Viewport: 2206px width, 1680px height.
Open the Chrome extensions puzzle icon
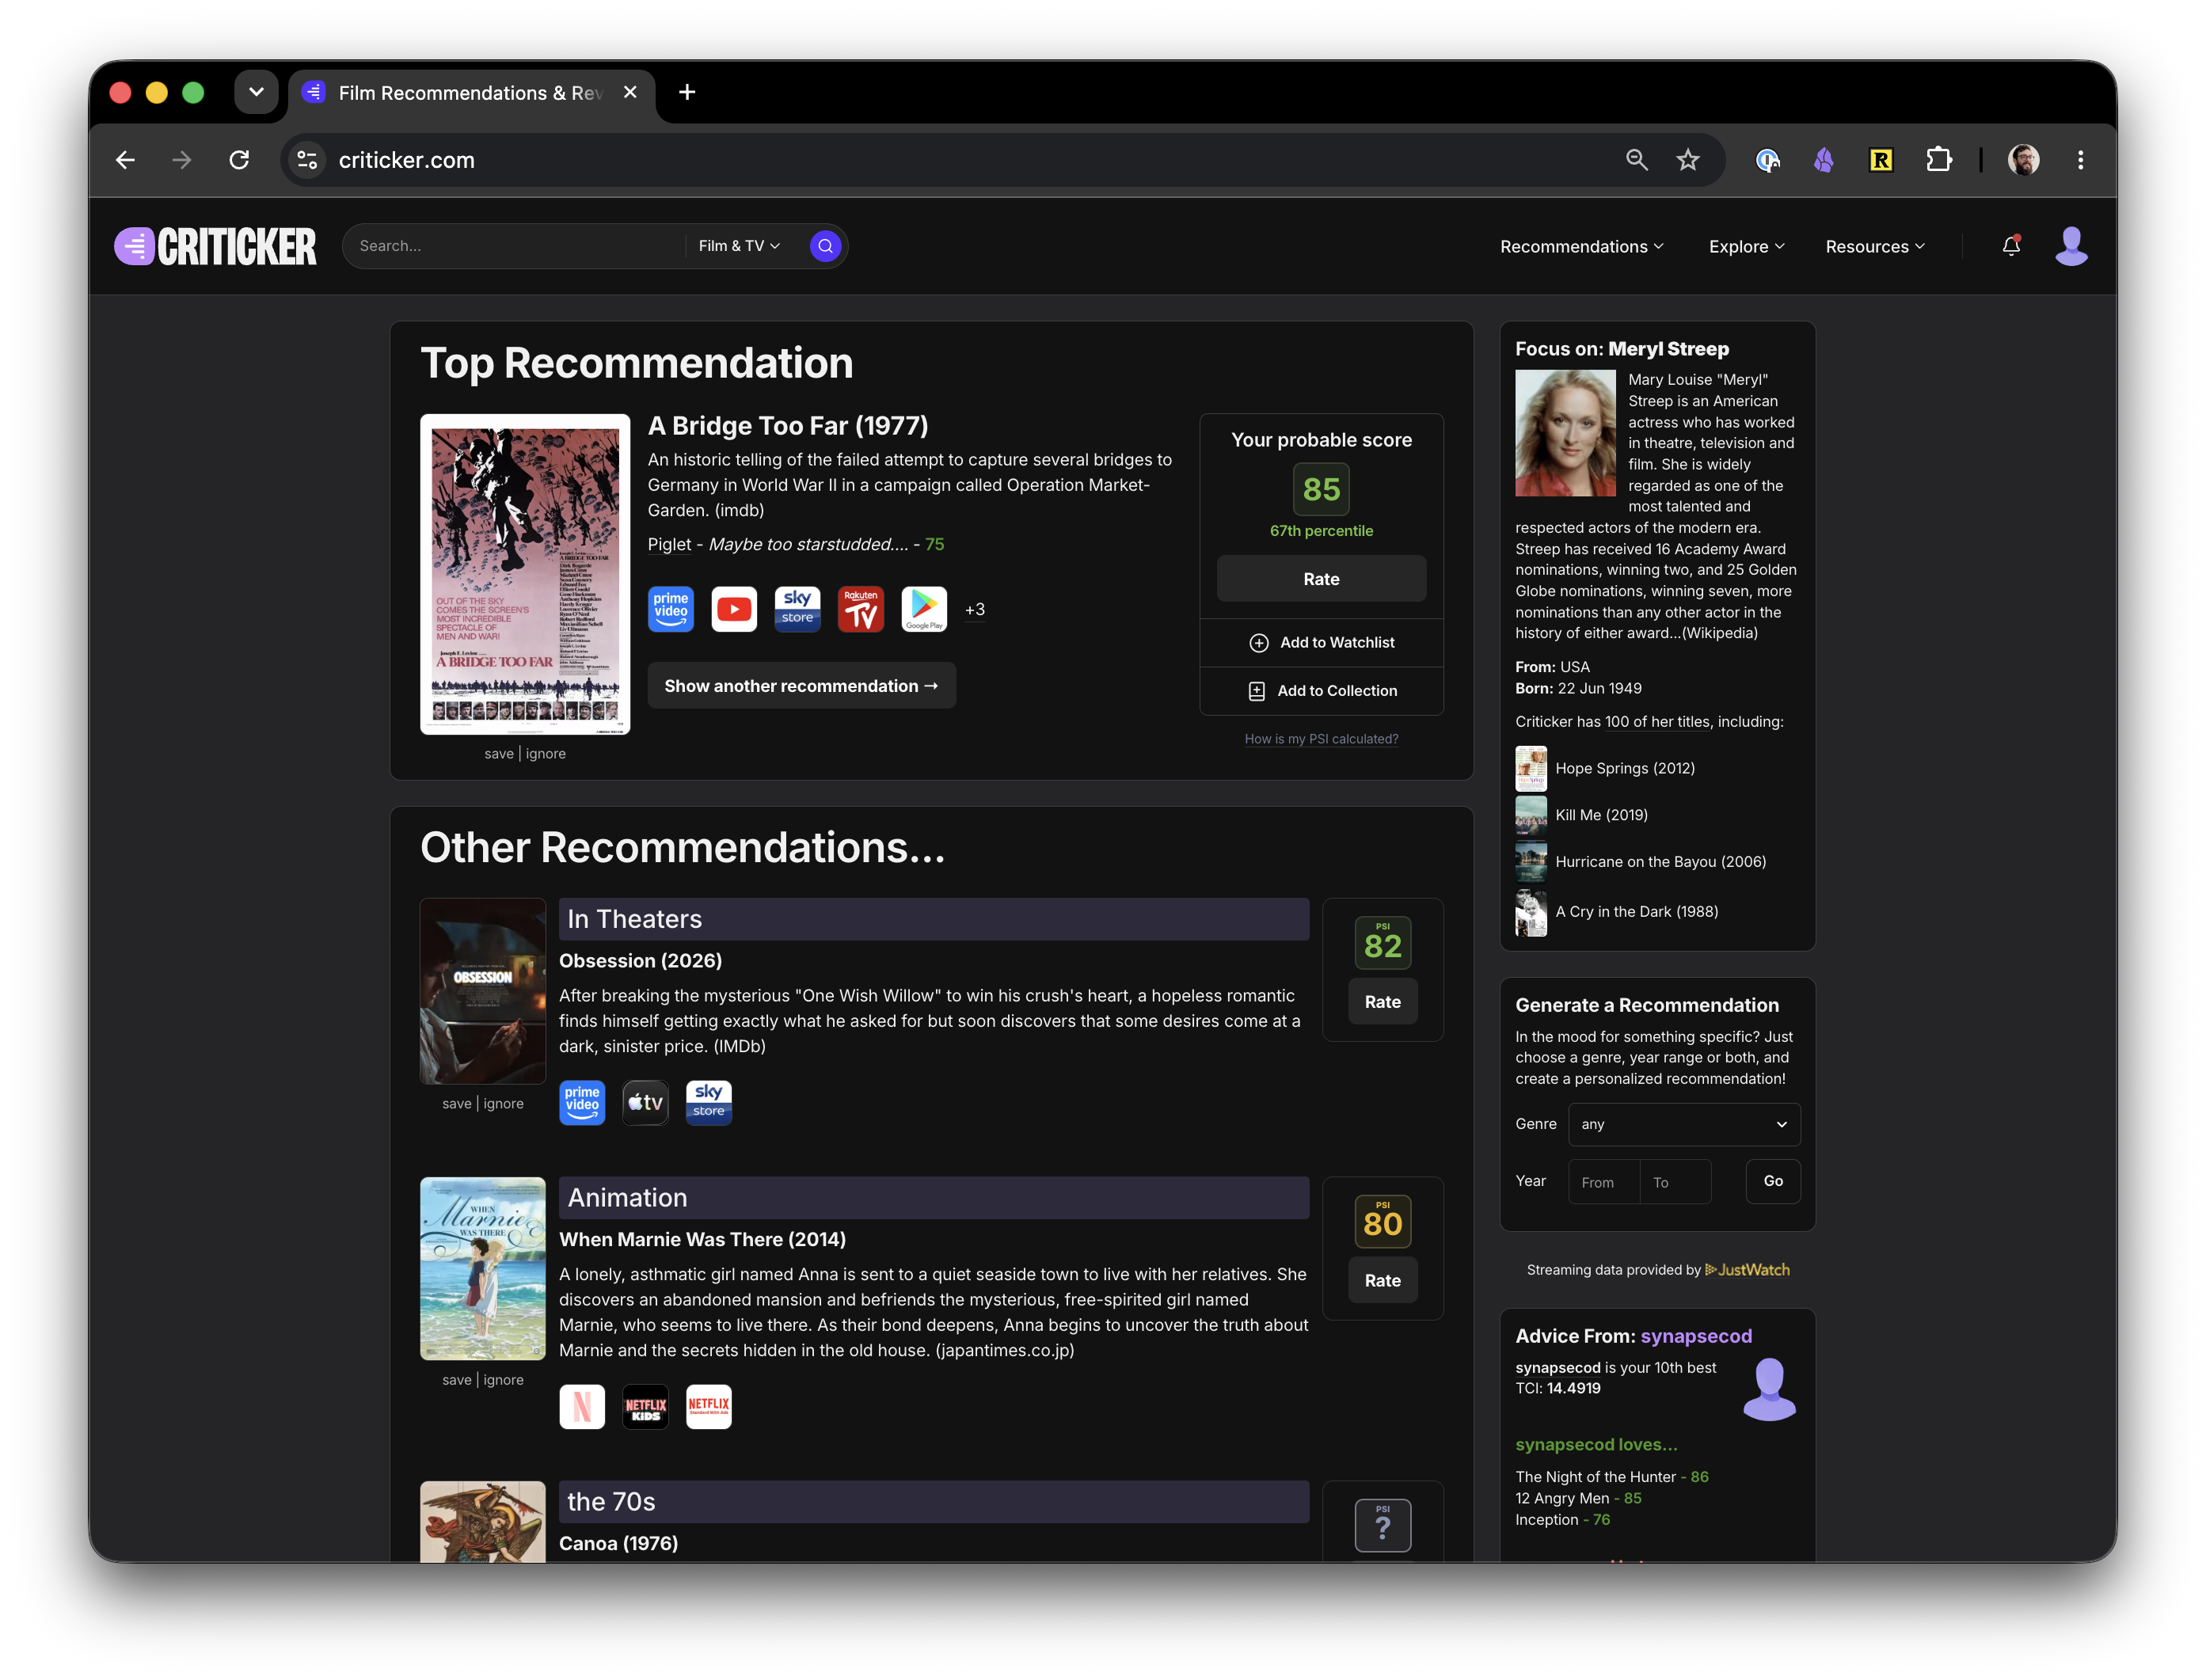point(1938,160)
